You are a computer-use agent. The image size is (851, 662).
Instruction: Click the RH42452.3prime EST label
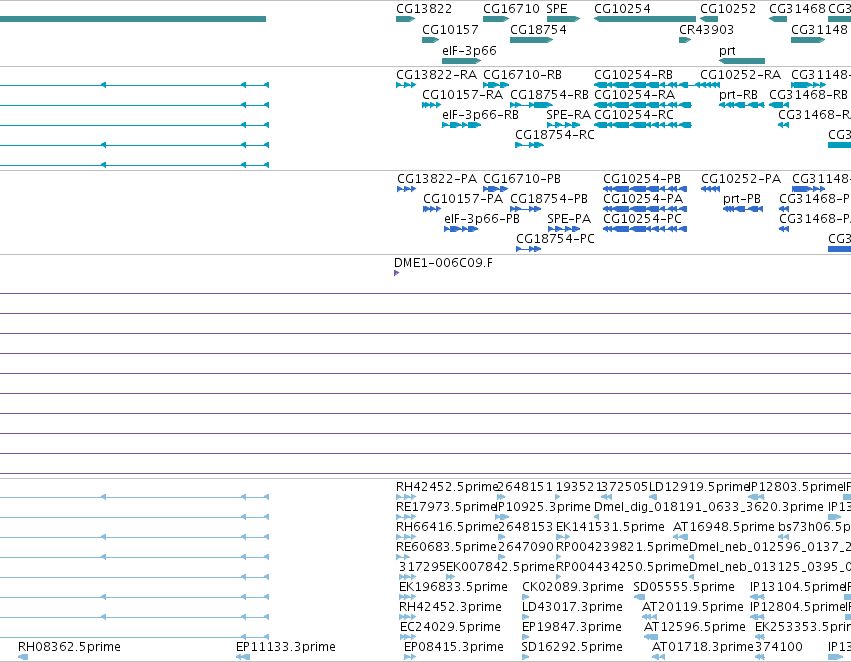[450, 607]
